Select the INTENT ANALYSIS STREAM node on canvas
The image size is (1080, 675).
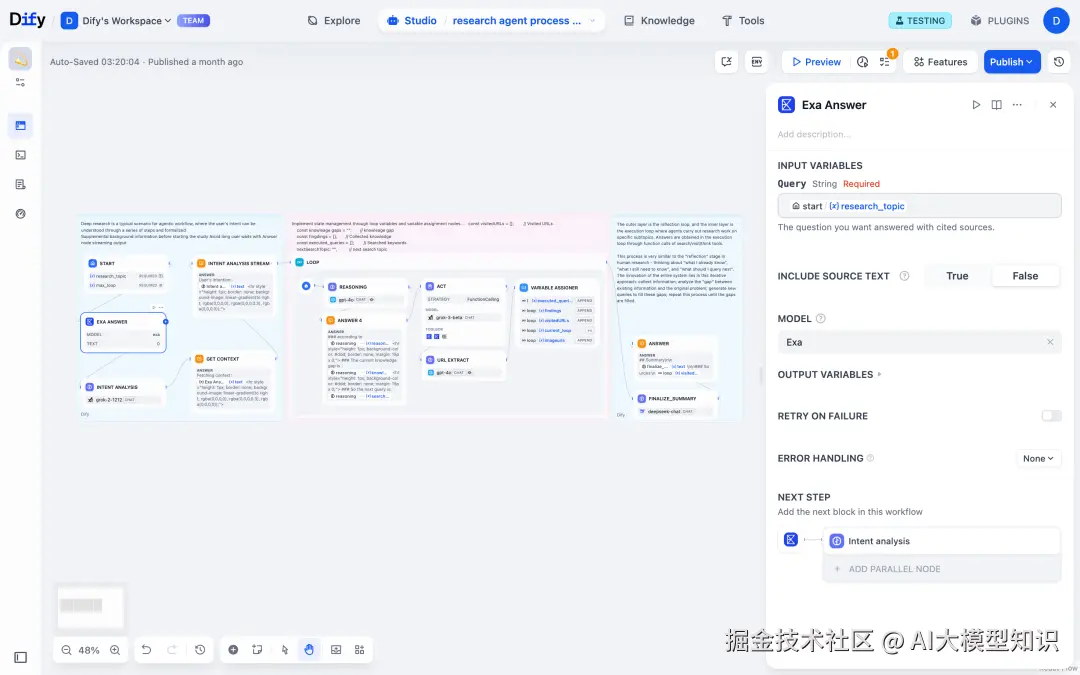(x=234, y=287)
